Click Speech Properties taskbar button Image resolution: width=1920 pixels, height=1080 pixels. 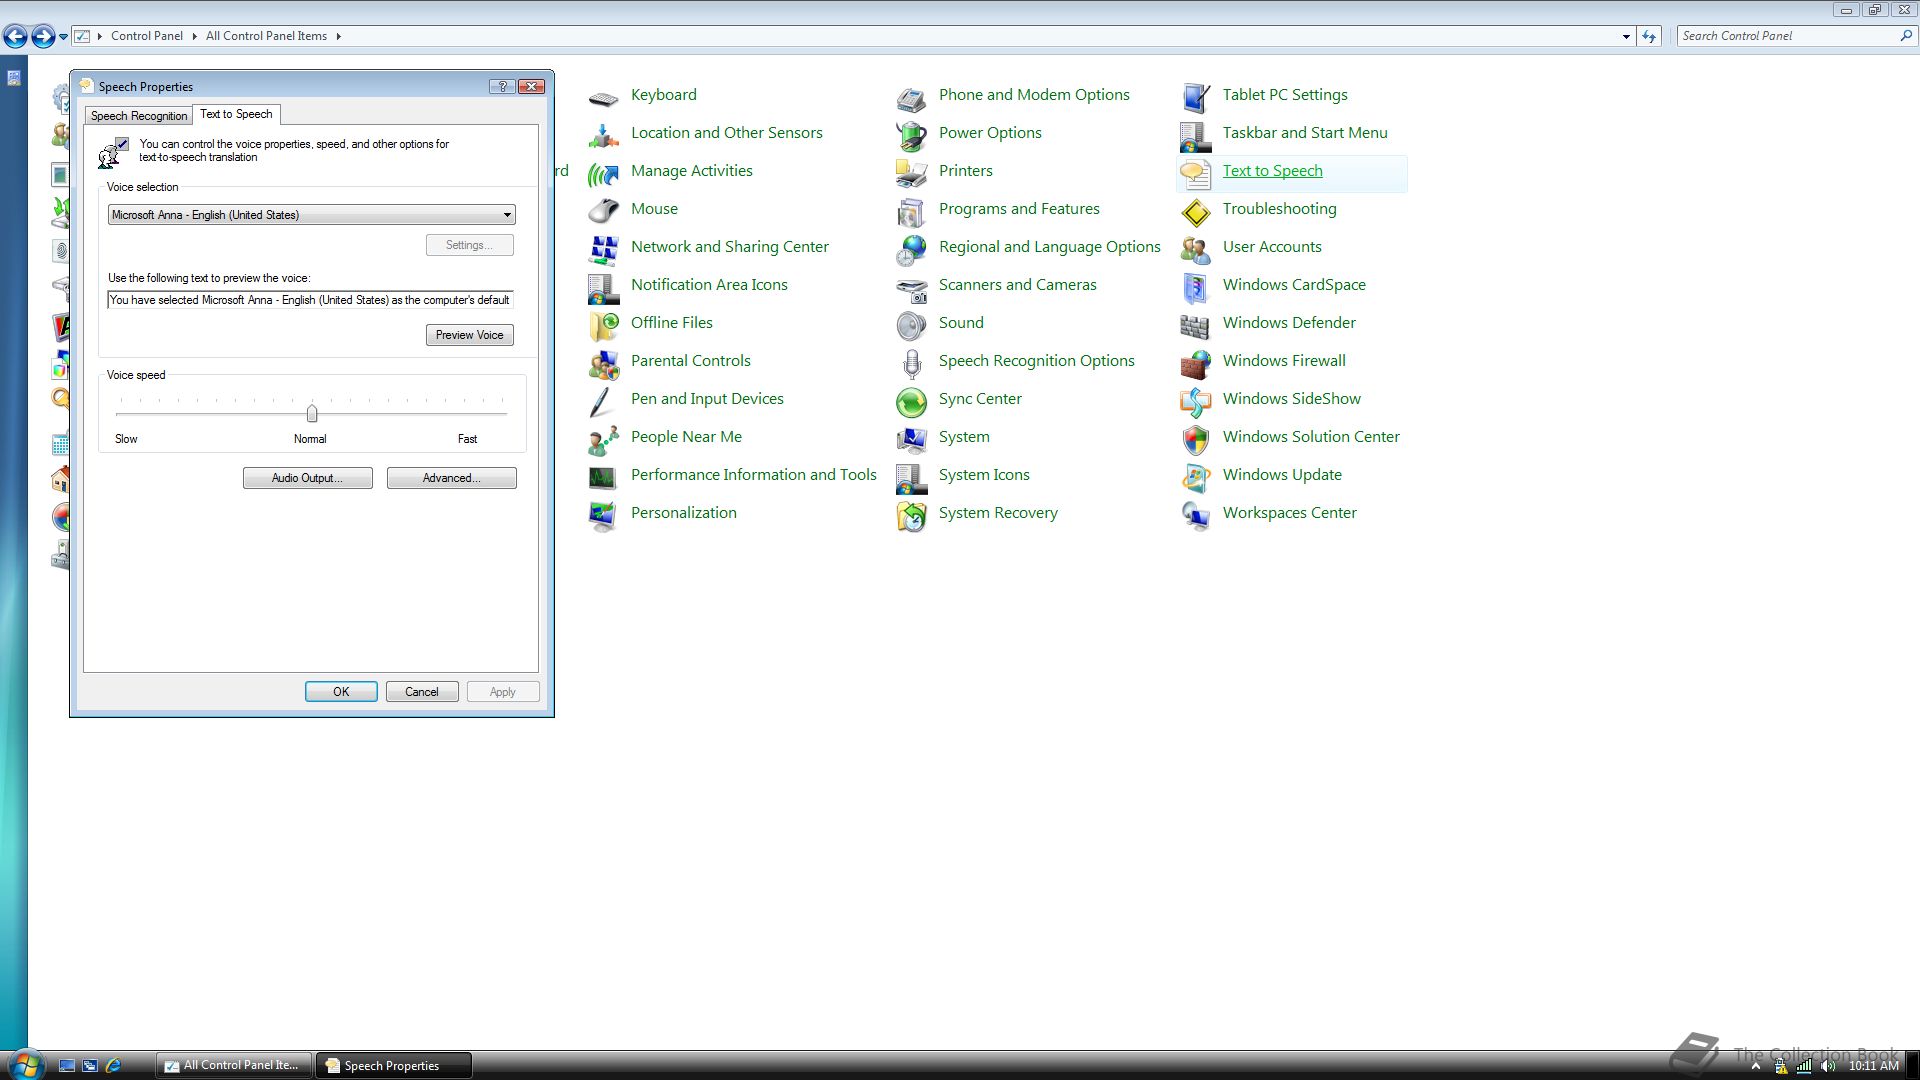point(393,1065)
